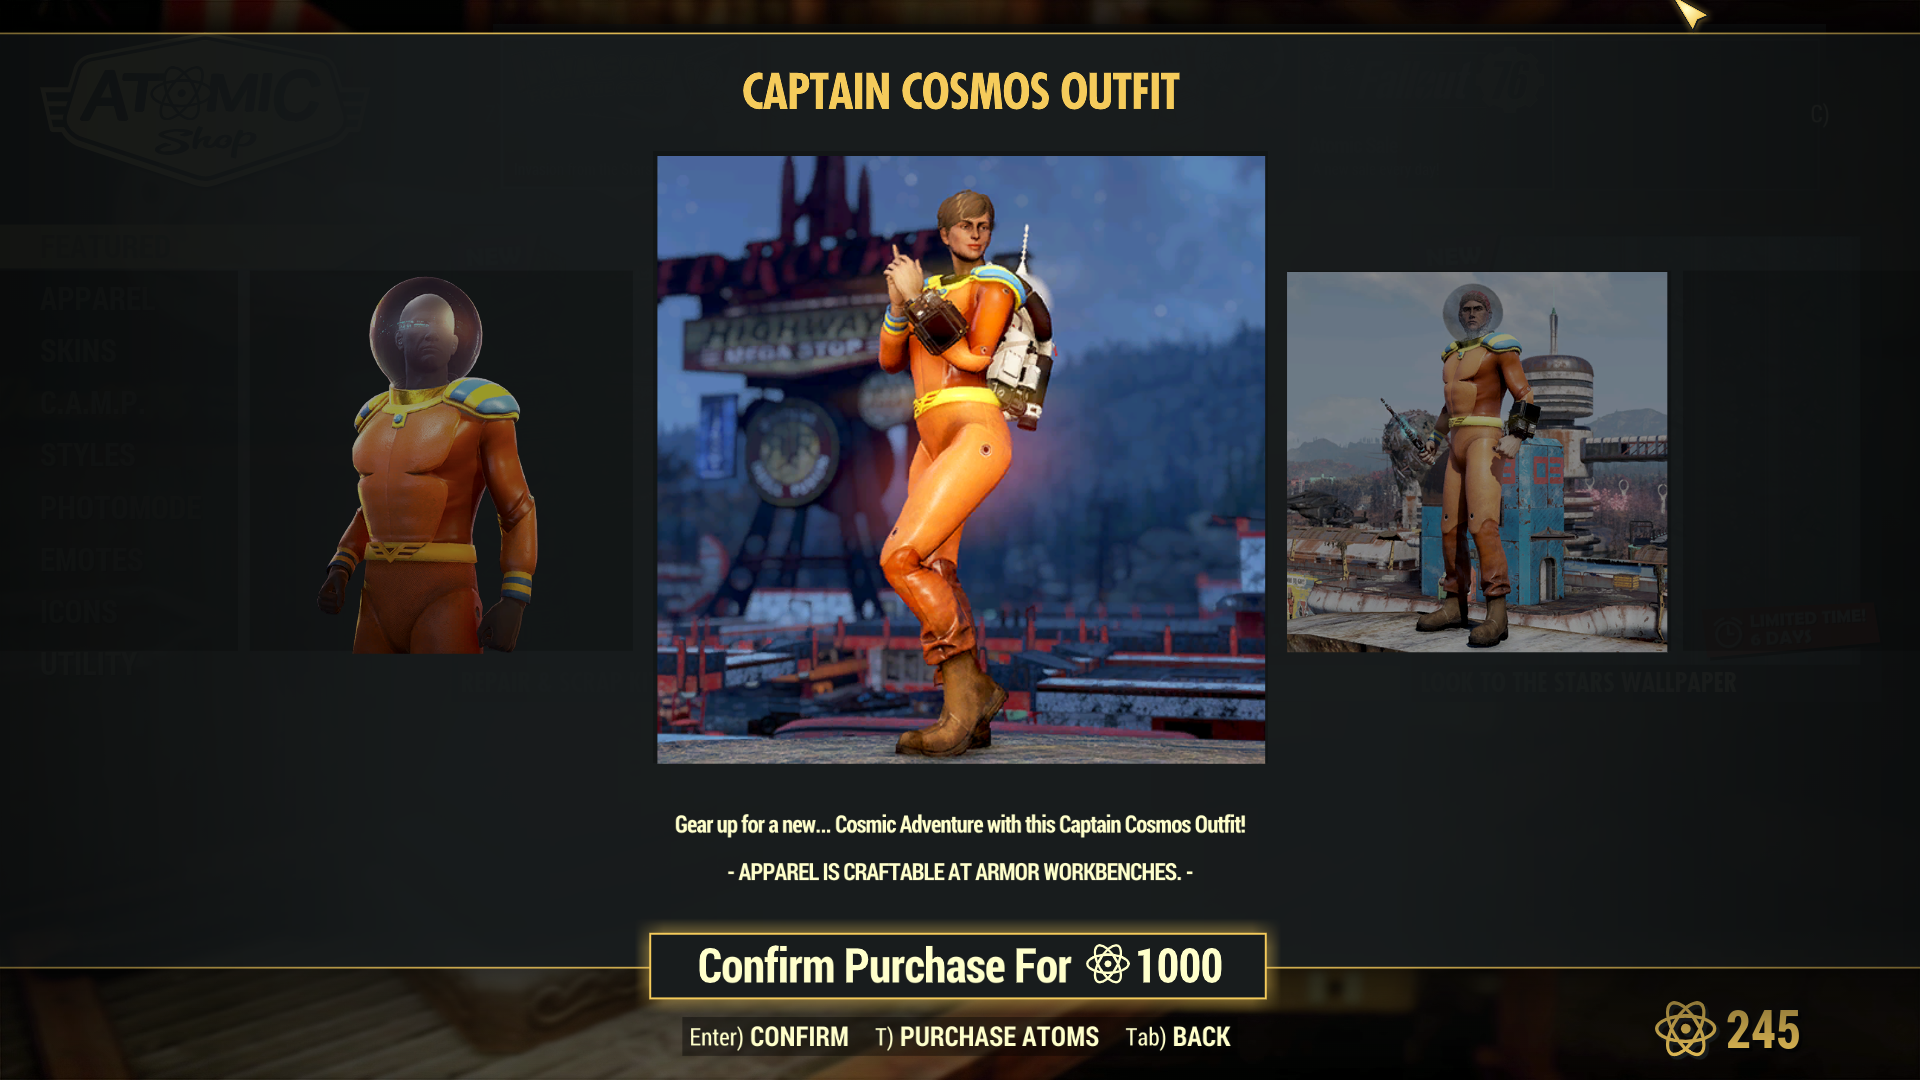The width and height of the screenshot is (1920, 1080).
Task: Click the Atom currency icon beside 245
Action: click(x=1686, y=1029)
